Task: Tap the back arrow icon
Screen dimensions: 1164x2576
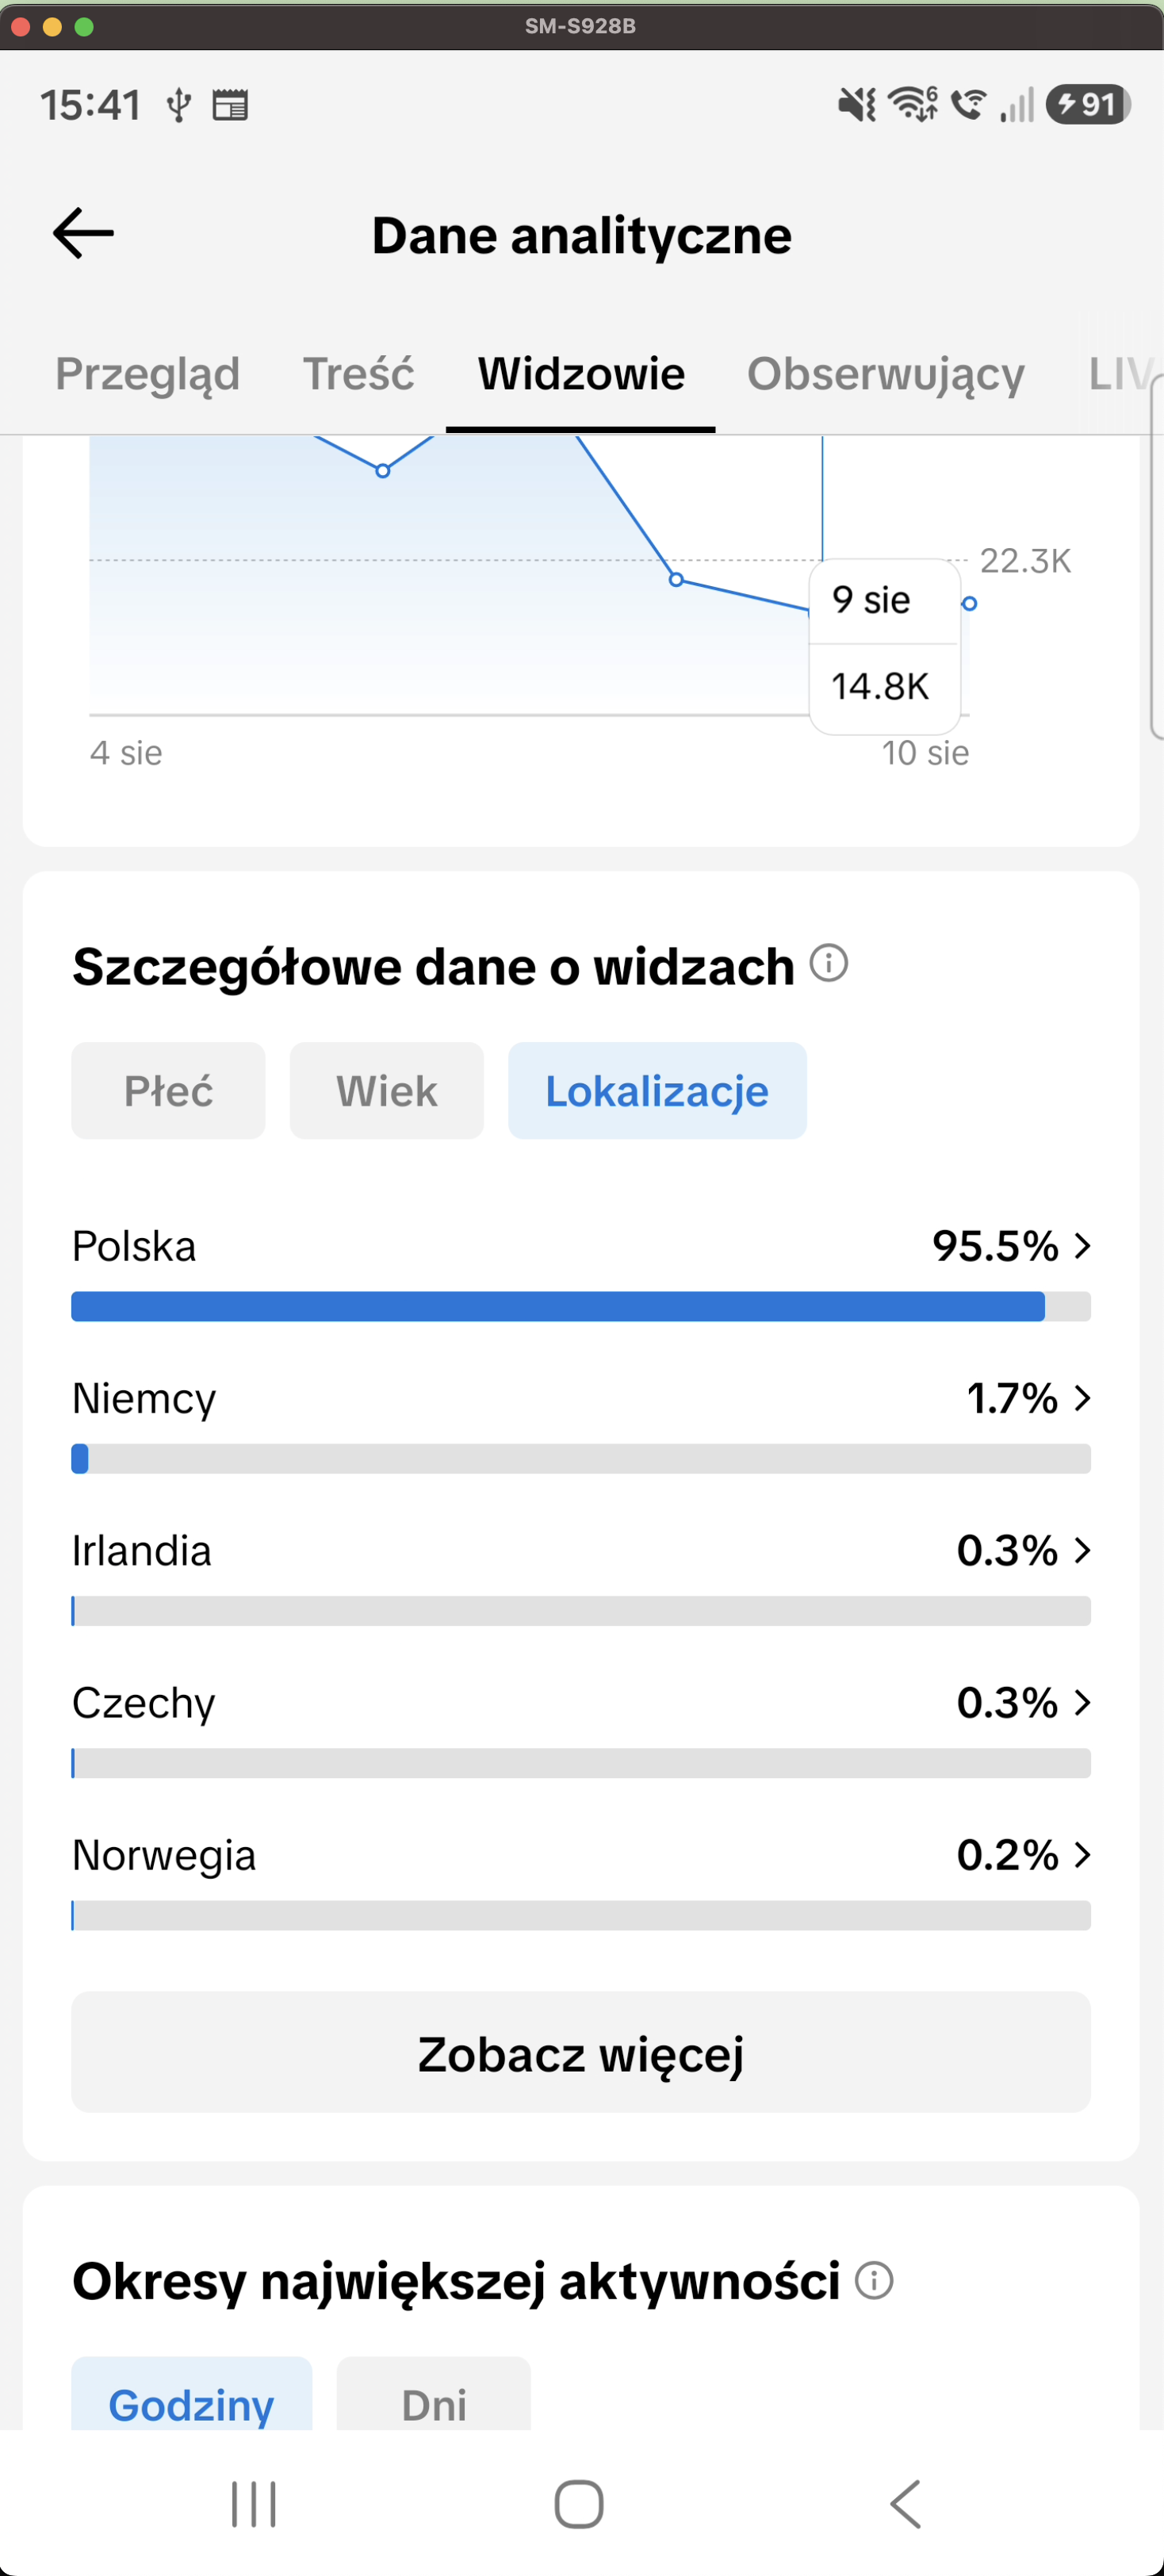Action: coord(83,234)
